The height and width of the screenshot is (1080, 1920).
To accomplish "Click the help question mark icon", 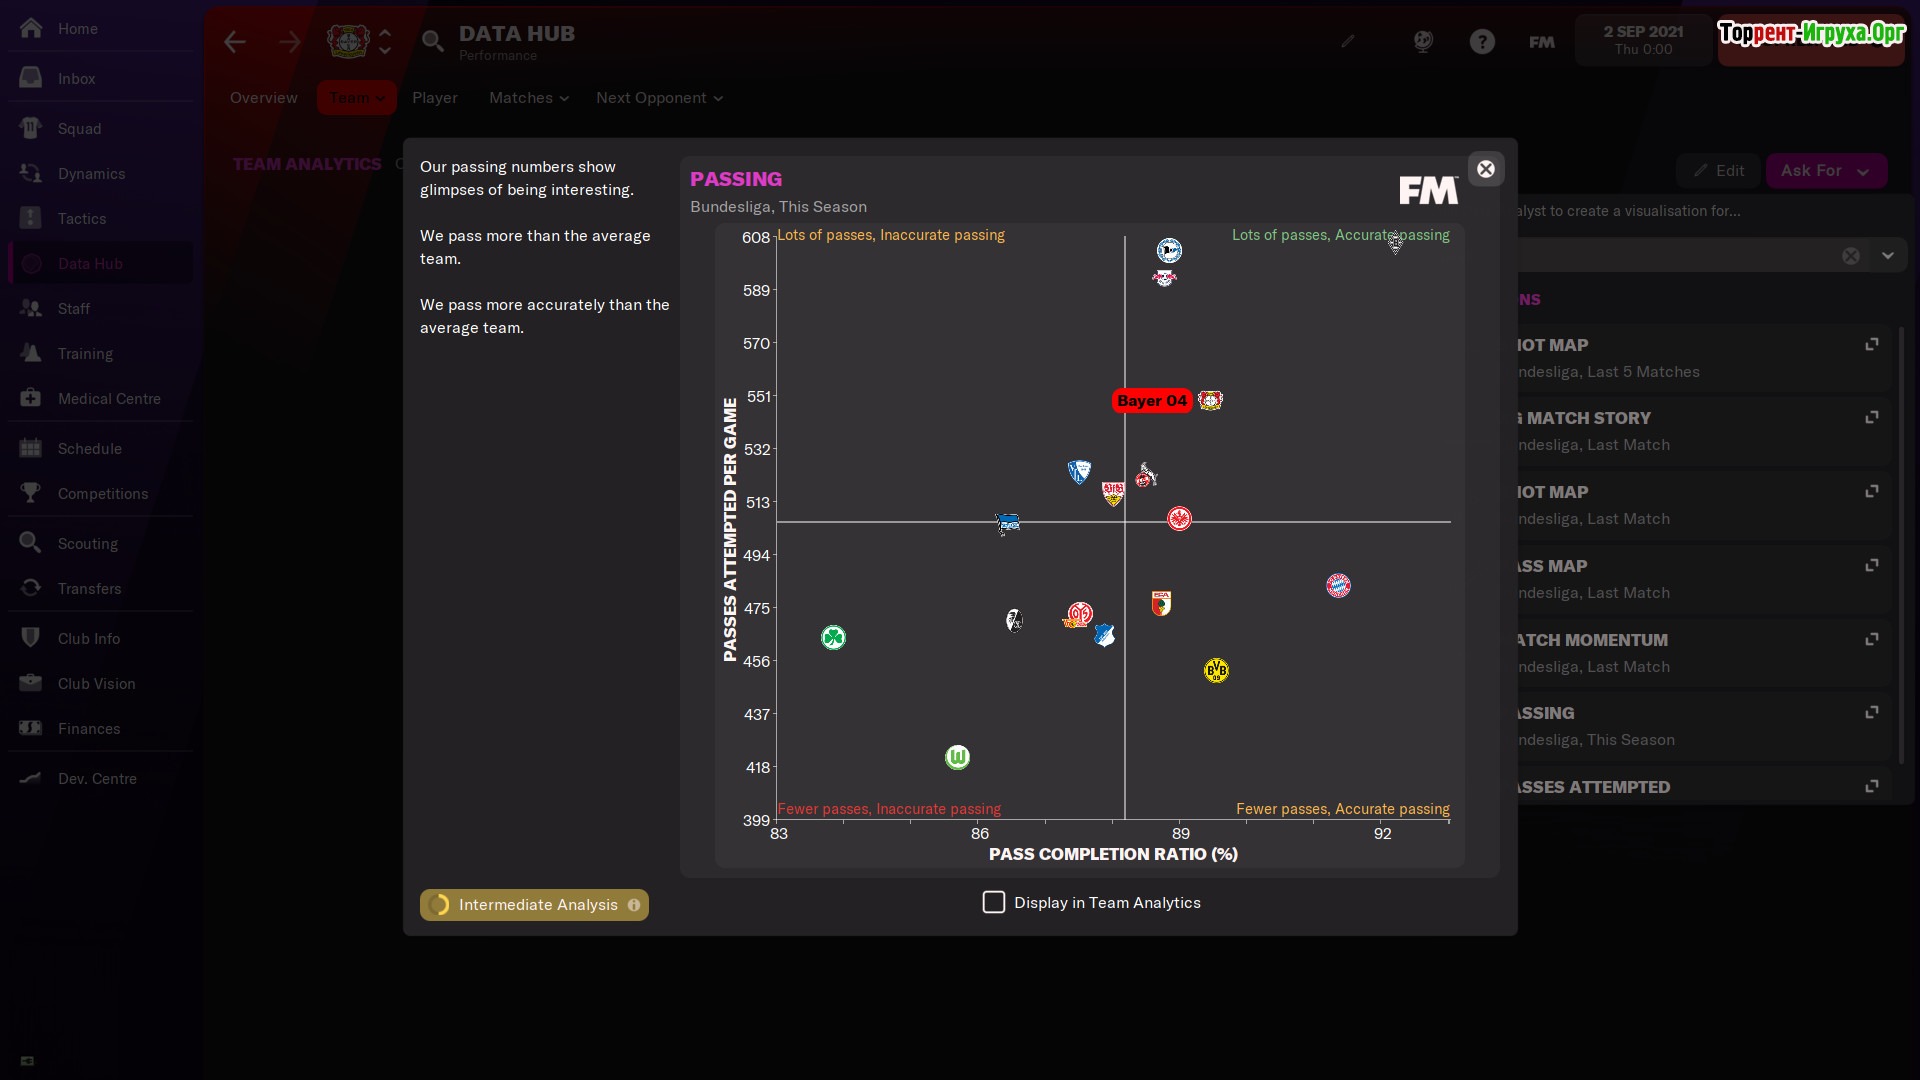I will click(x=1482, y=42).
